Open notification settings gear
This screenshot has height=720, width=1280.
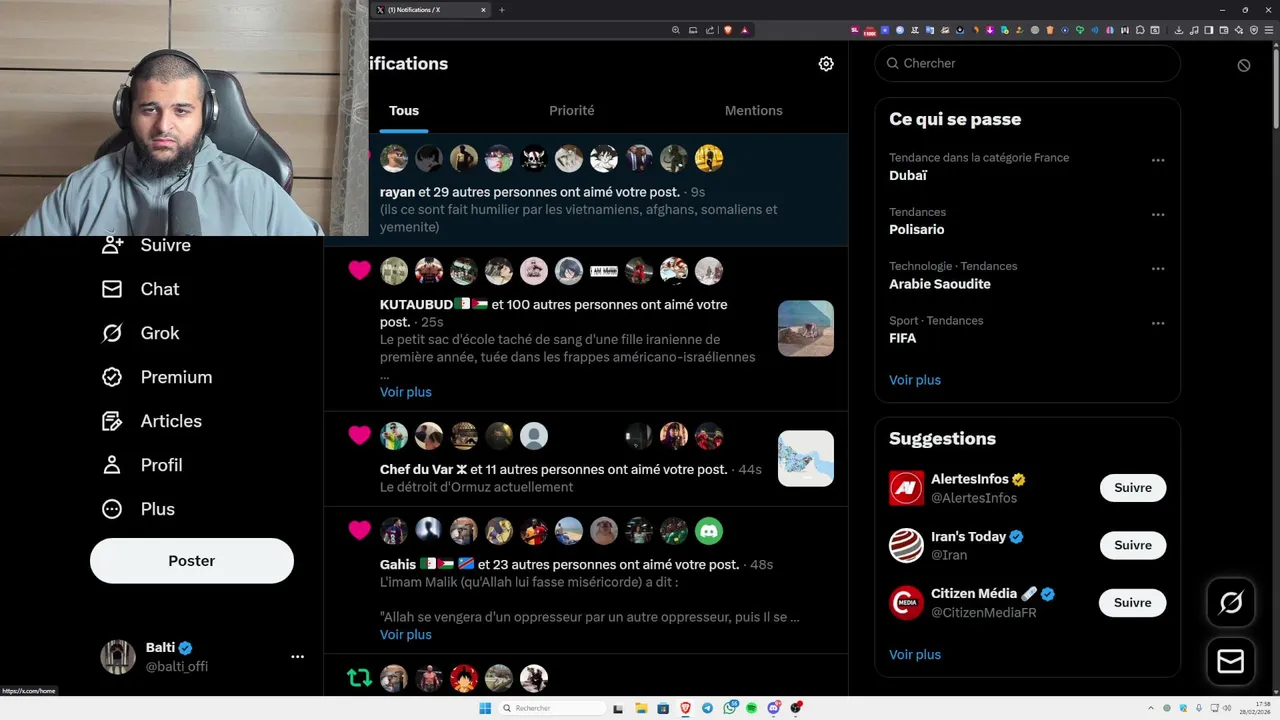[826, 63]
